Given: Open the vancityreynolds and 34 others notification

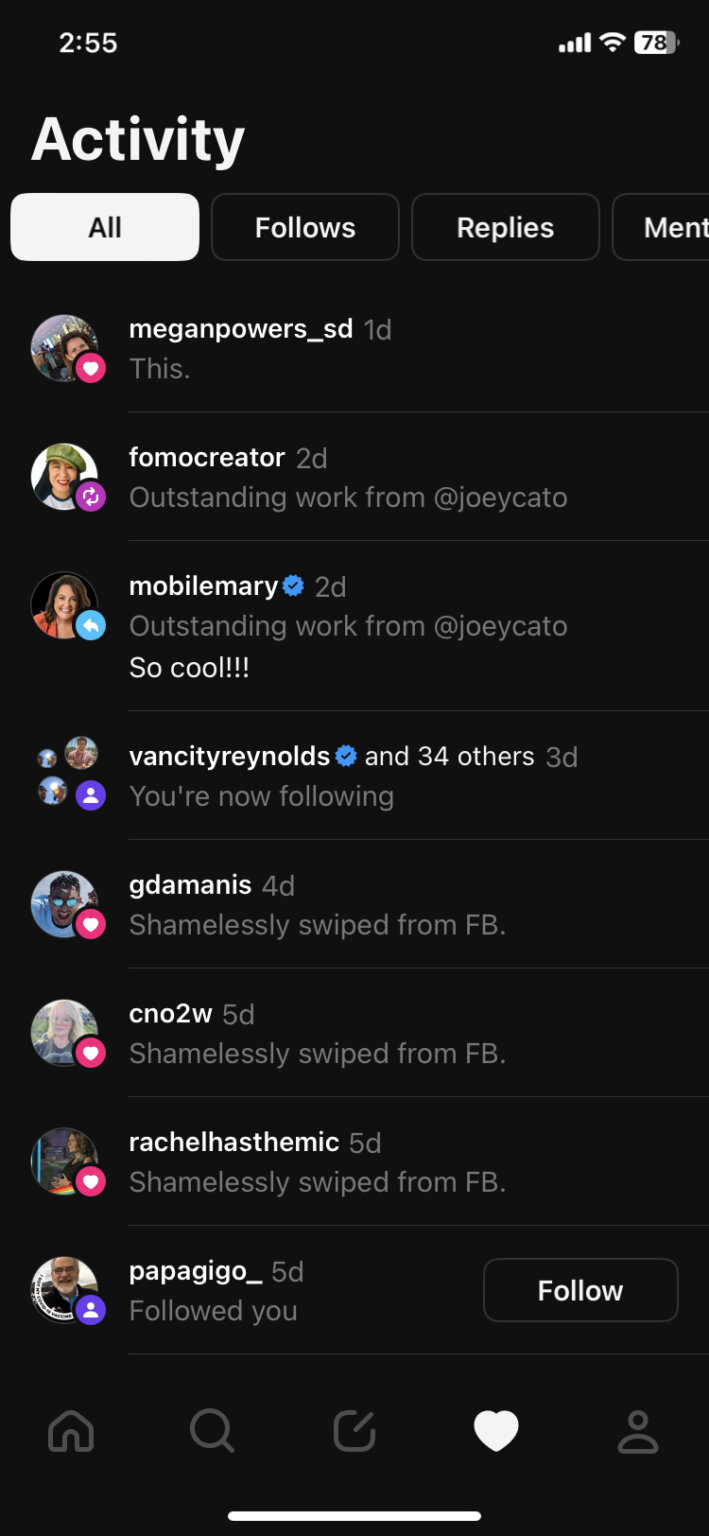Looking at the screenshot, I should [x=350, y=776].
